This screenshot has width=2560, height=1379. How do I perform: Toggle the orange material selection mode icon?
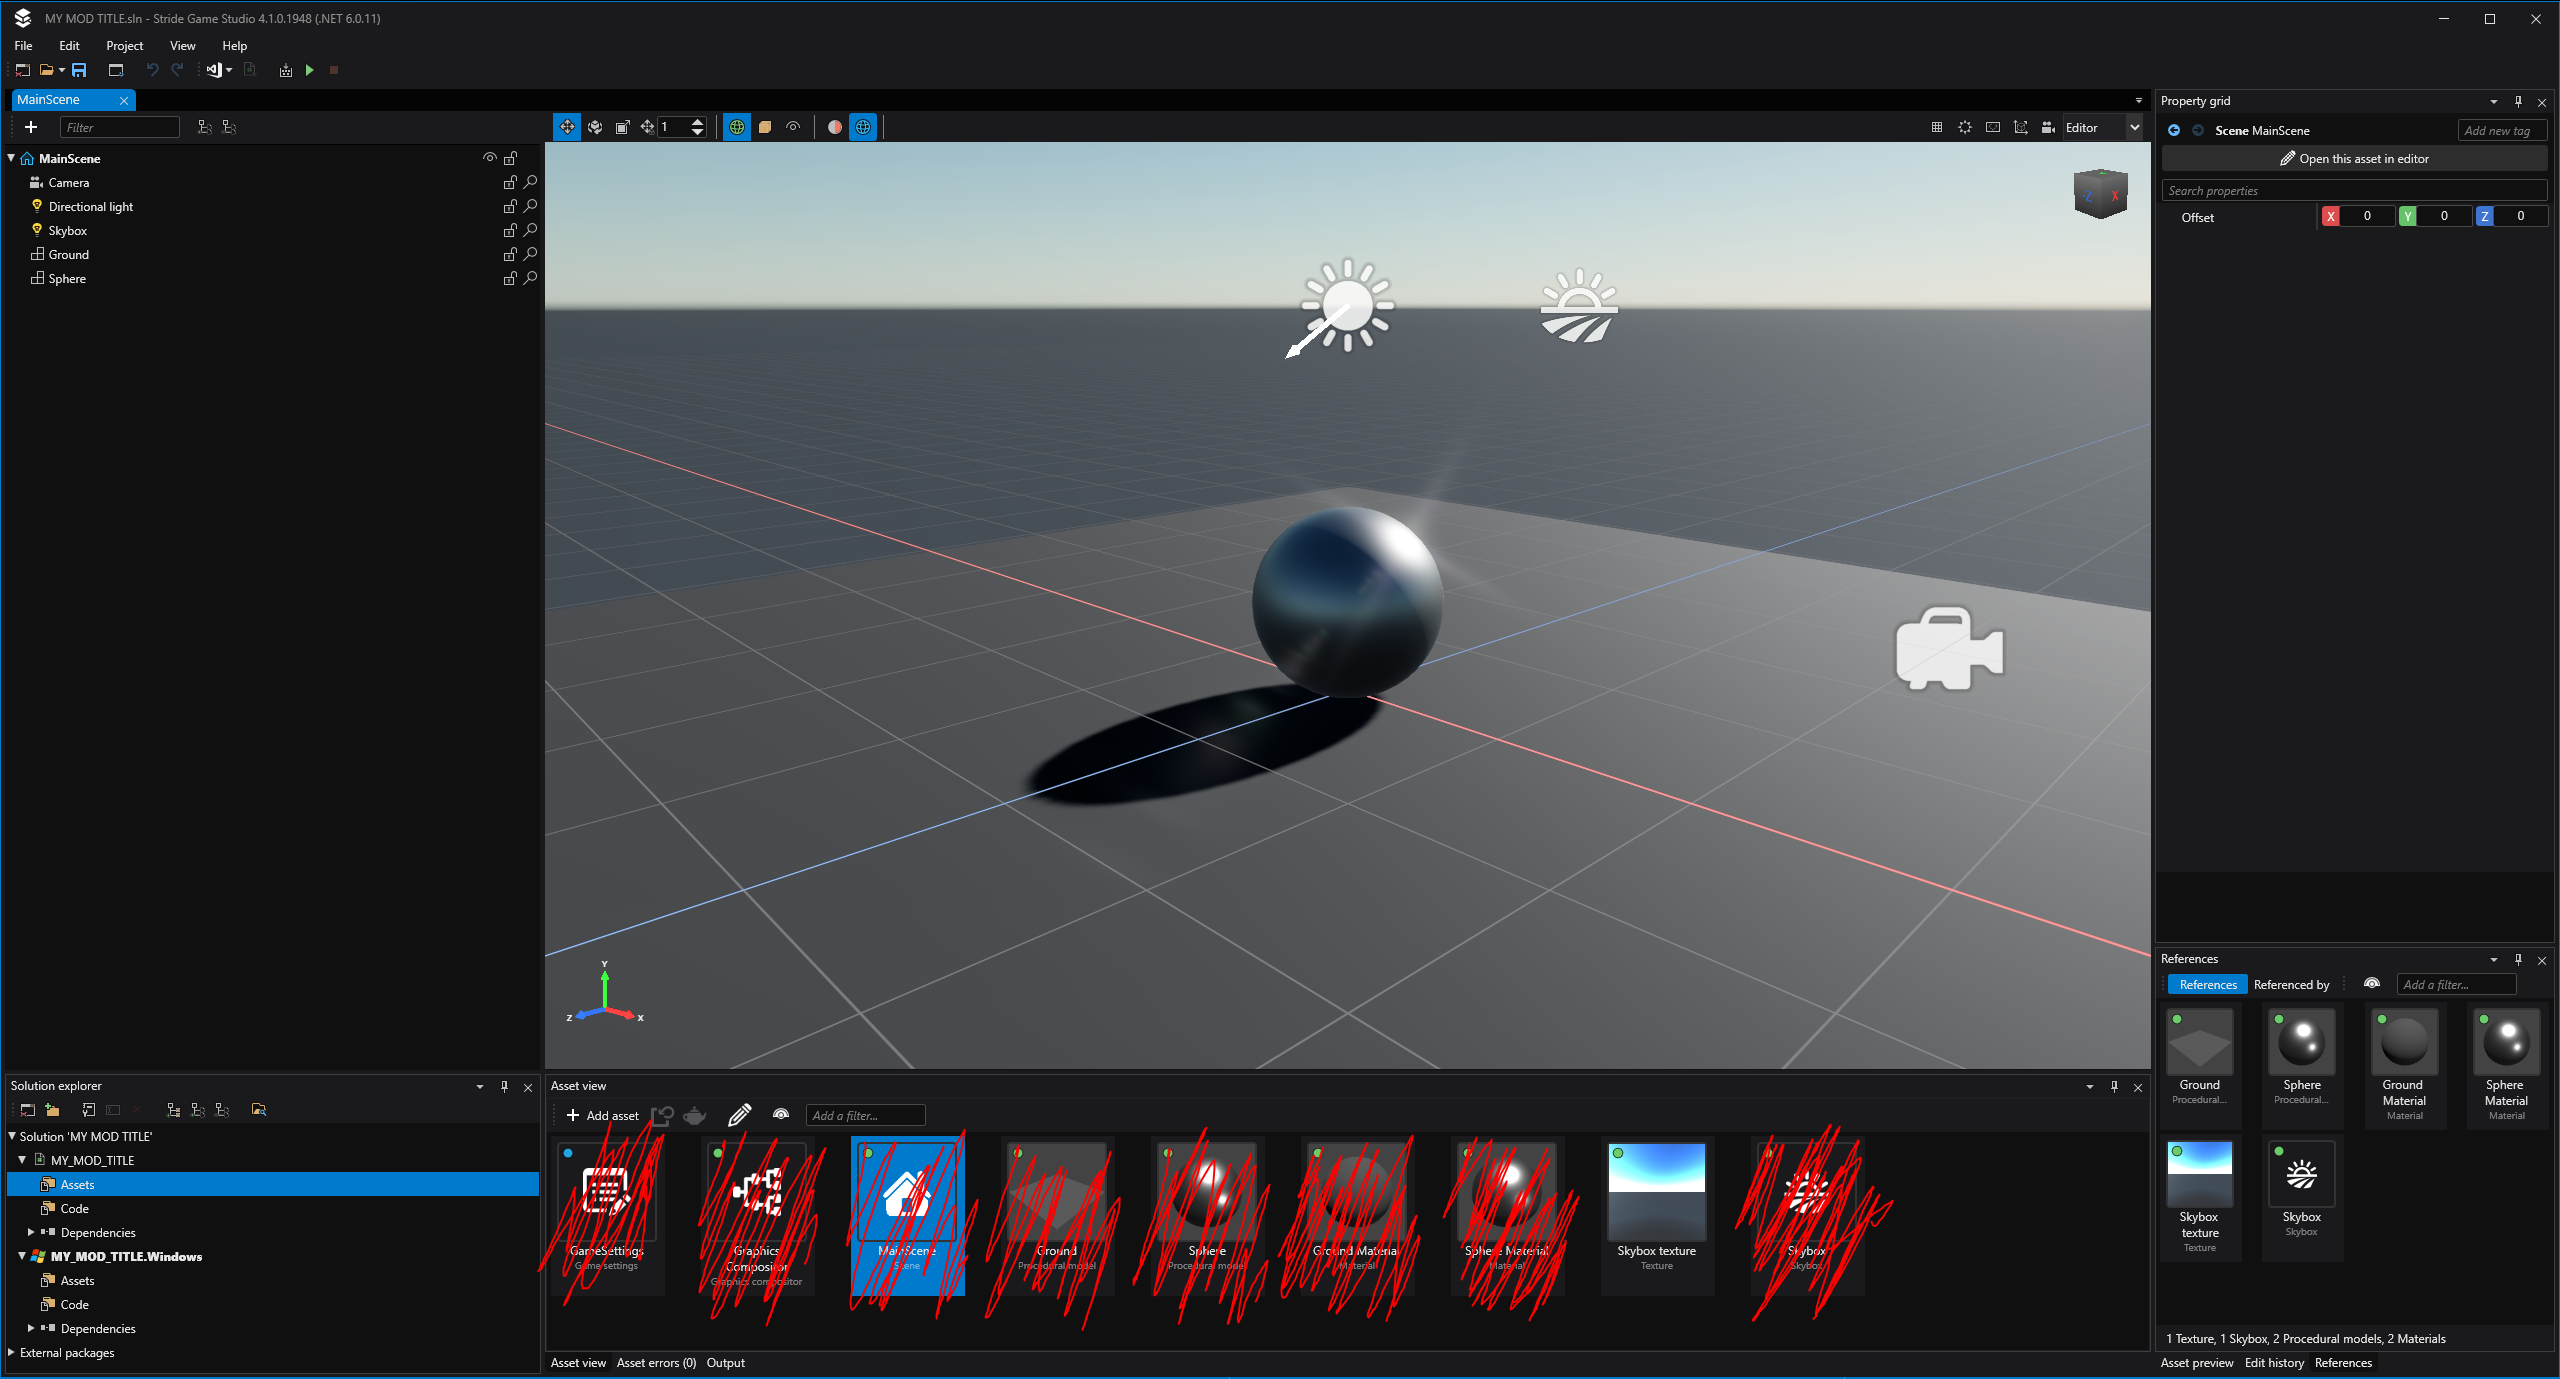[765, 127]
